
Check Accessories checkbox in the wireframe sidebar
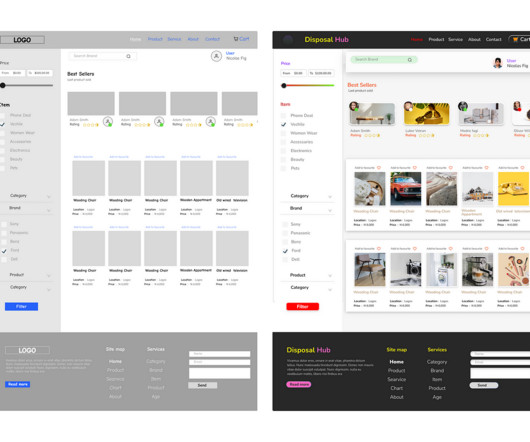2,142
